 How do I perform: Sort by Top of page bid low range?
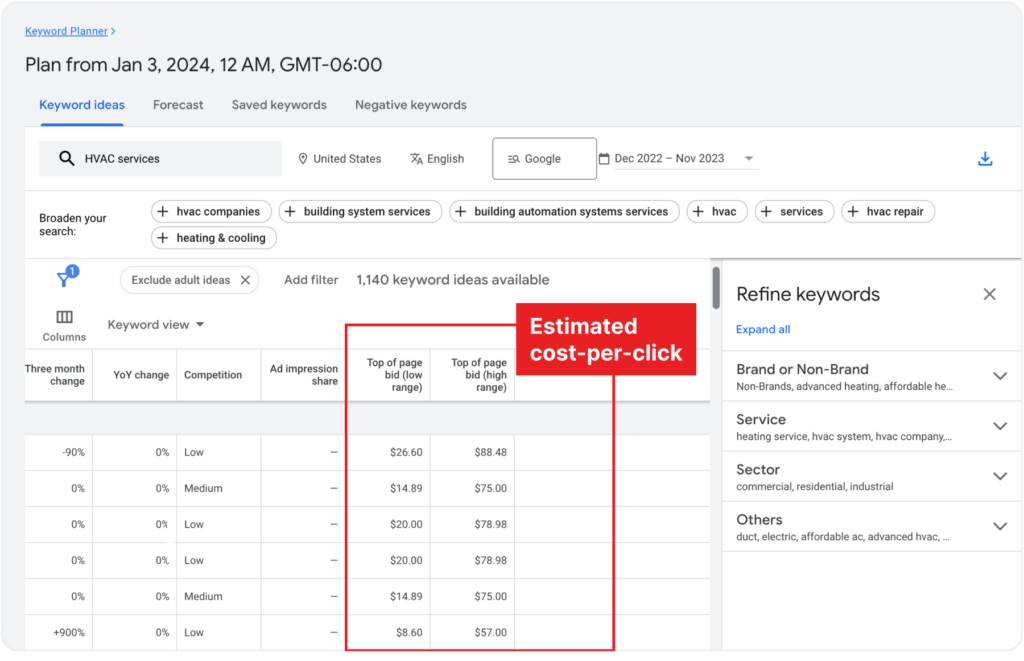tap(394, 375)
